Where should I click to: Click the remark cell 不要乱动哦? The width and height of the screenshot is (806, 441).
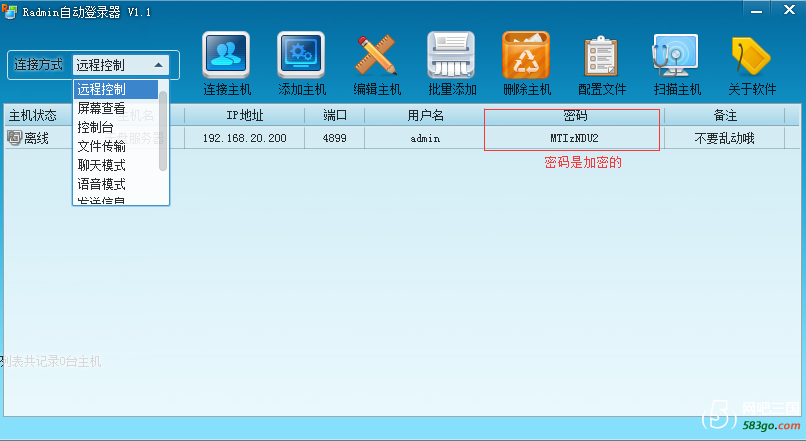(x=725, y=138)
